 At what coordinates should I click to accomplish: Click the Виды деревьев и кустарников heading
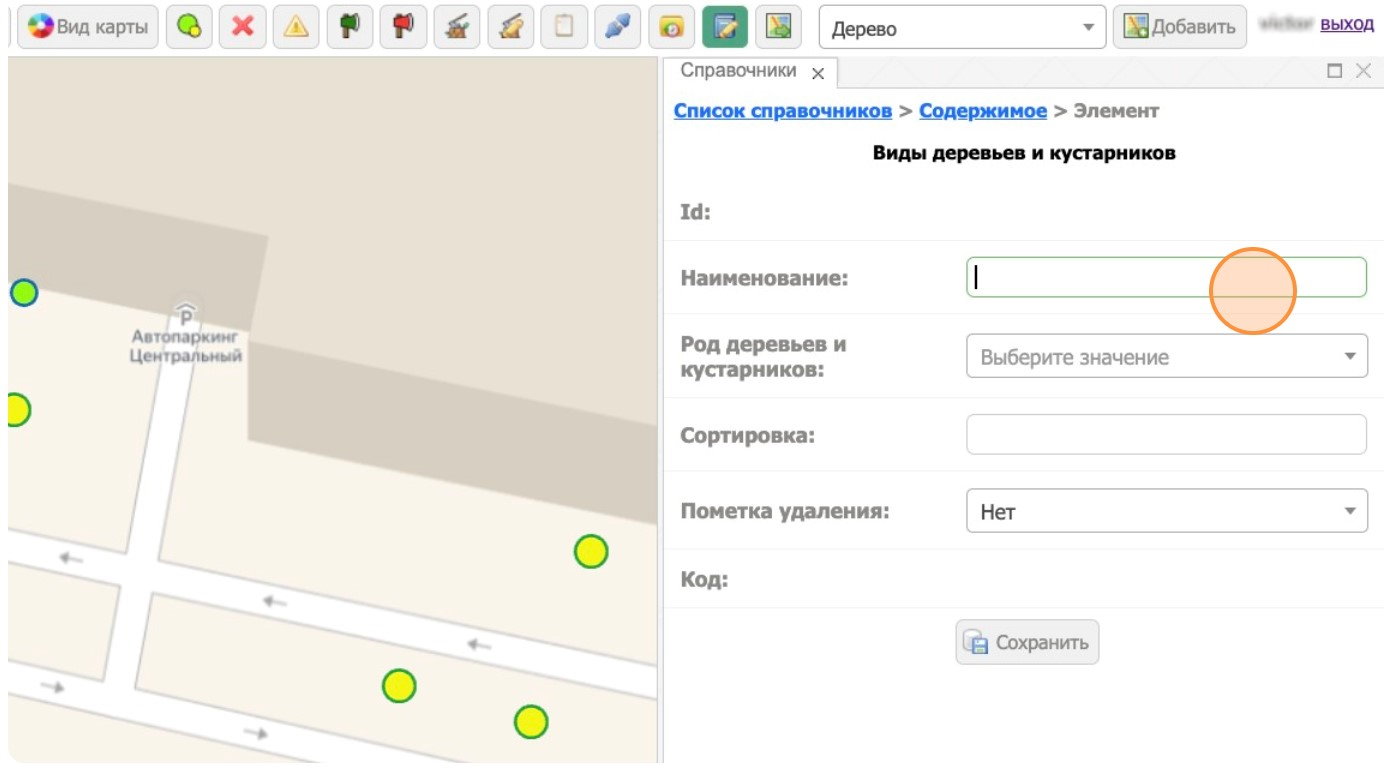coord(1024,154)
